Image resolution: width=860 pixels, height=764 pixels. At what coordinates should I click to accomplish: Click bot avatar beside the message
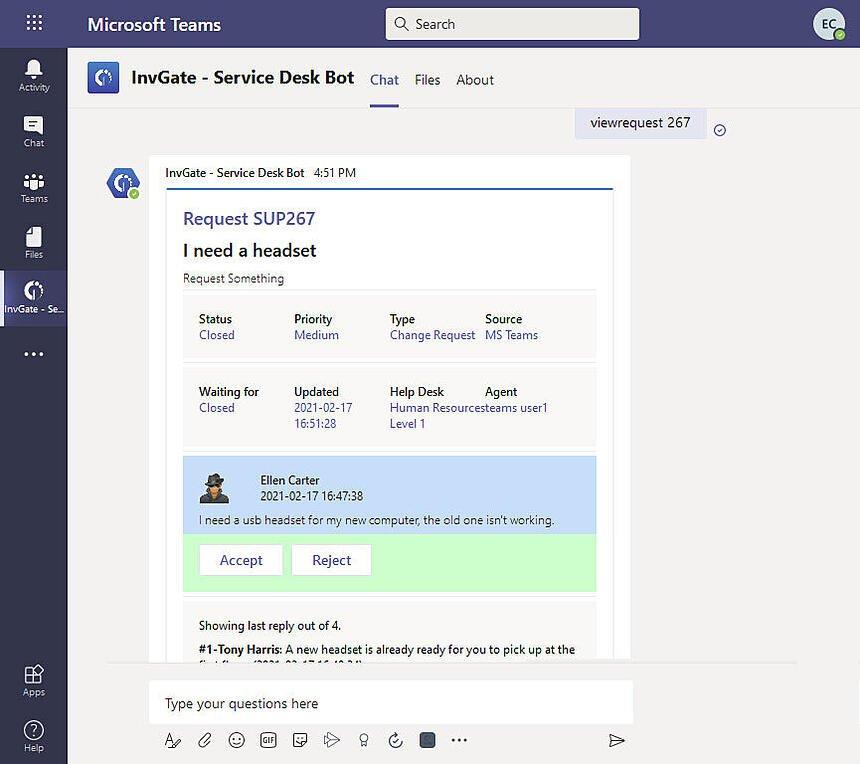[x=123, y=183]
